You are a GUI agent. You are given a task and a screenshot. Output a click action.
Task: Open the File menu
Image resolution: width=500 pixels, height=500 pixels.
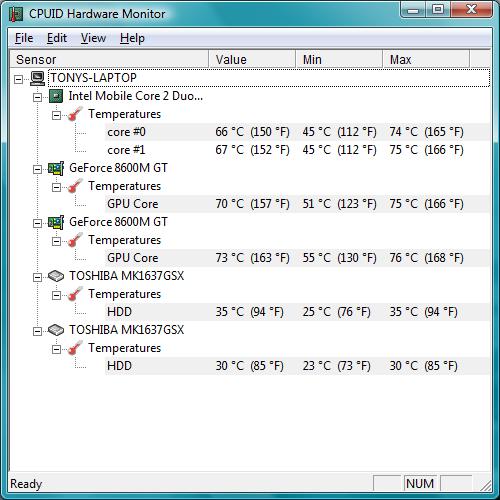point(24,38)
